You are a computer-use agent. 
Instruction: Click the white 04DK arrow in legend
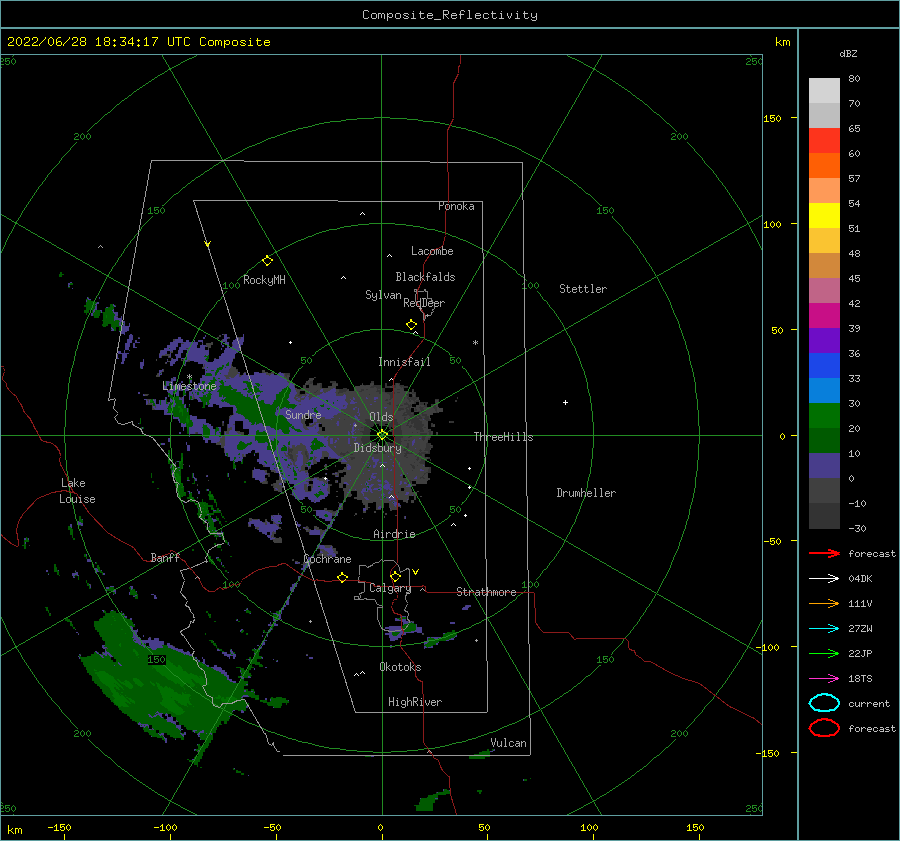pyautogui.click(x=824, y=579)
